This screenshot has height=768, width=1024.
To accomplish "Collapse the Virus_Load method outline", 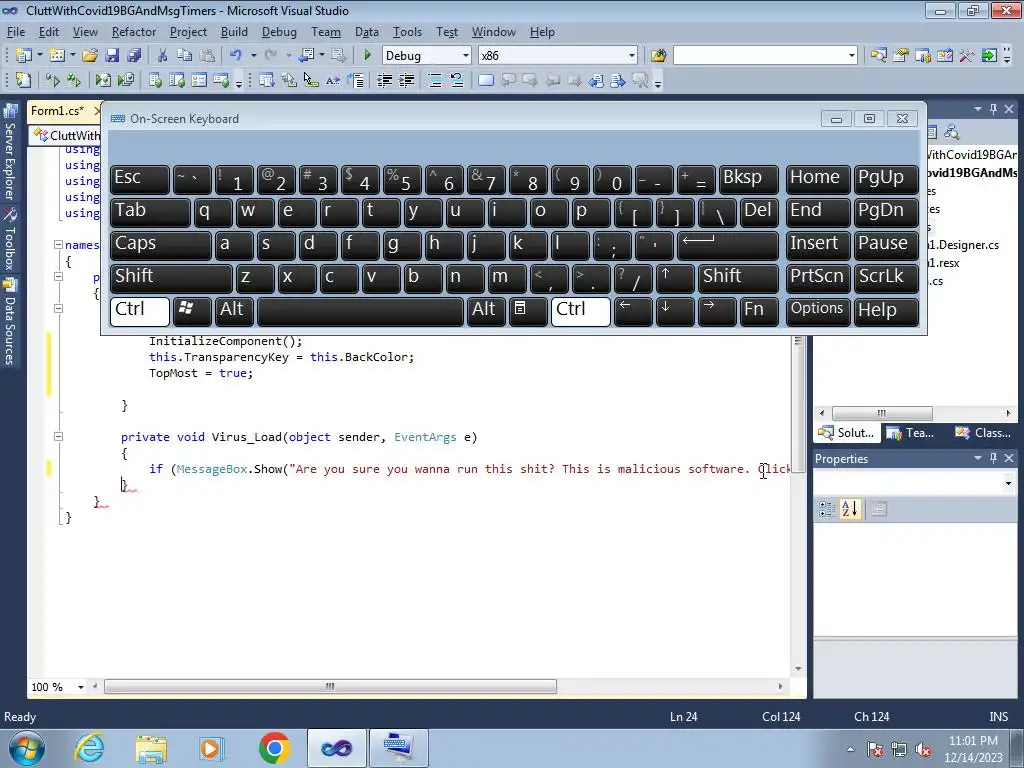I will coord(58,437).
